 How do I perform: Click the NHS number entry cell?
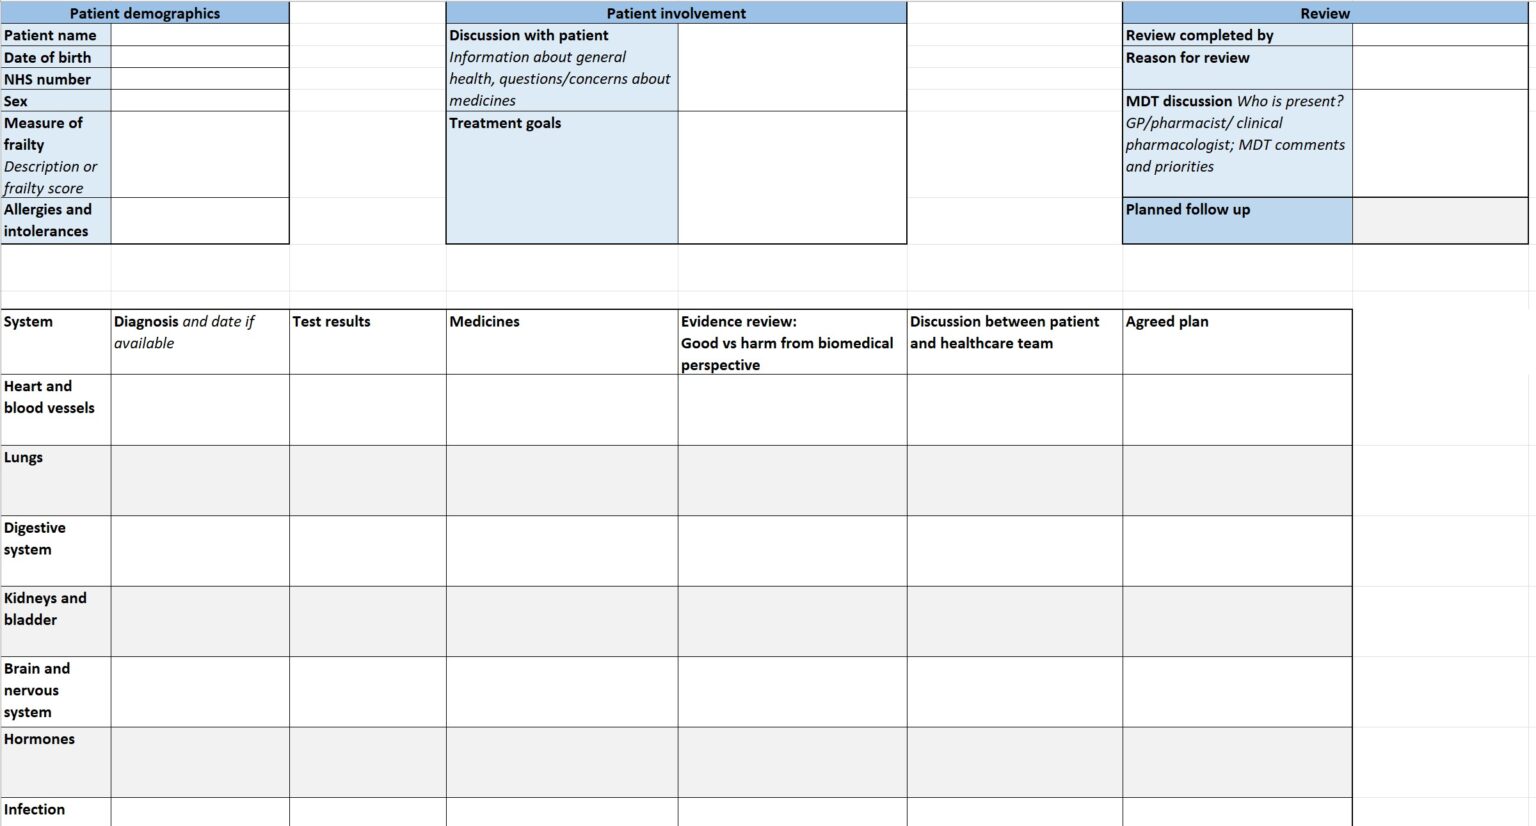point(199,79)
